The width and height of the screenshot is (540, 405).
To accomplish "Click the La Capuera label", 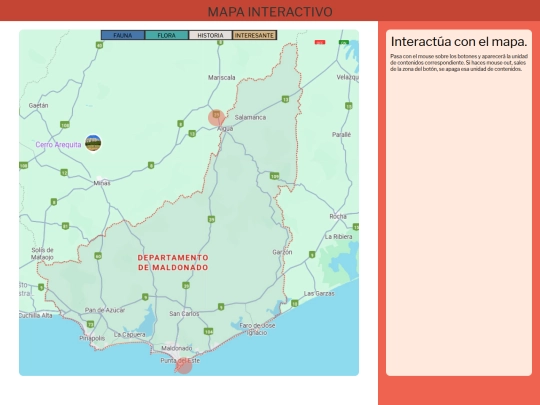I will [x=129, y=334].
